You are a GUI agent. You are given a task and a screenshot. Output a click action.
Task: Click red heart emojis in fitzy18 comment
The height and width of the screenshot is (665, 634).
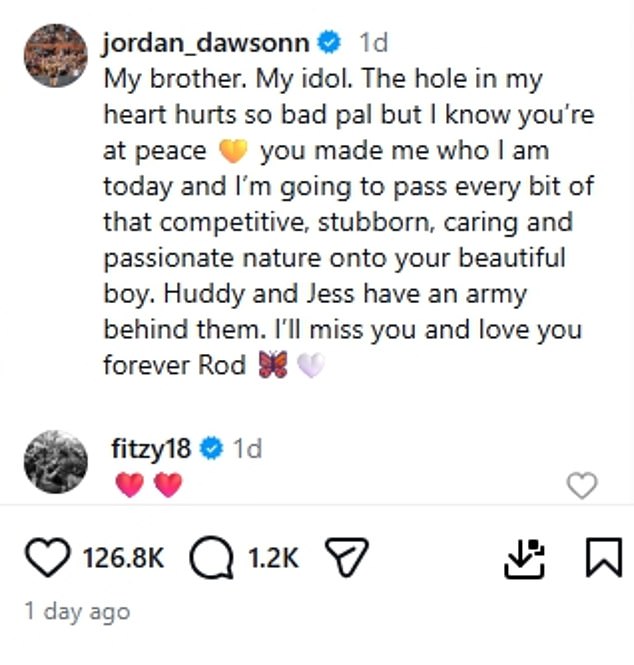[149, 485]
